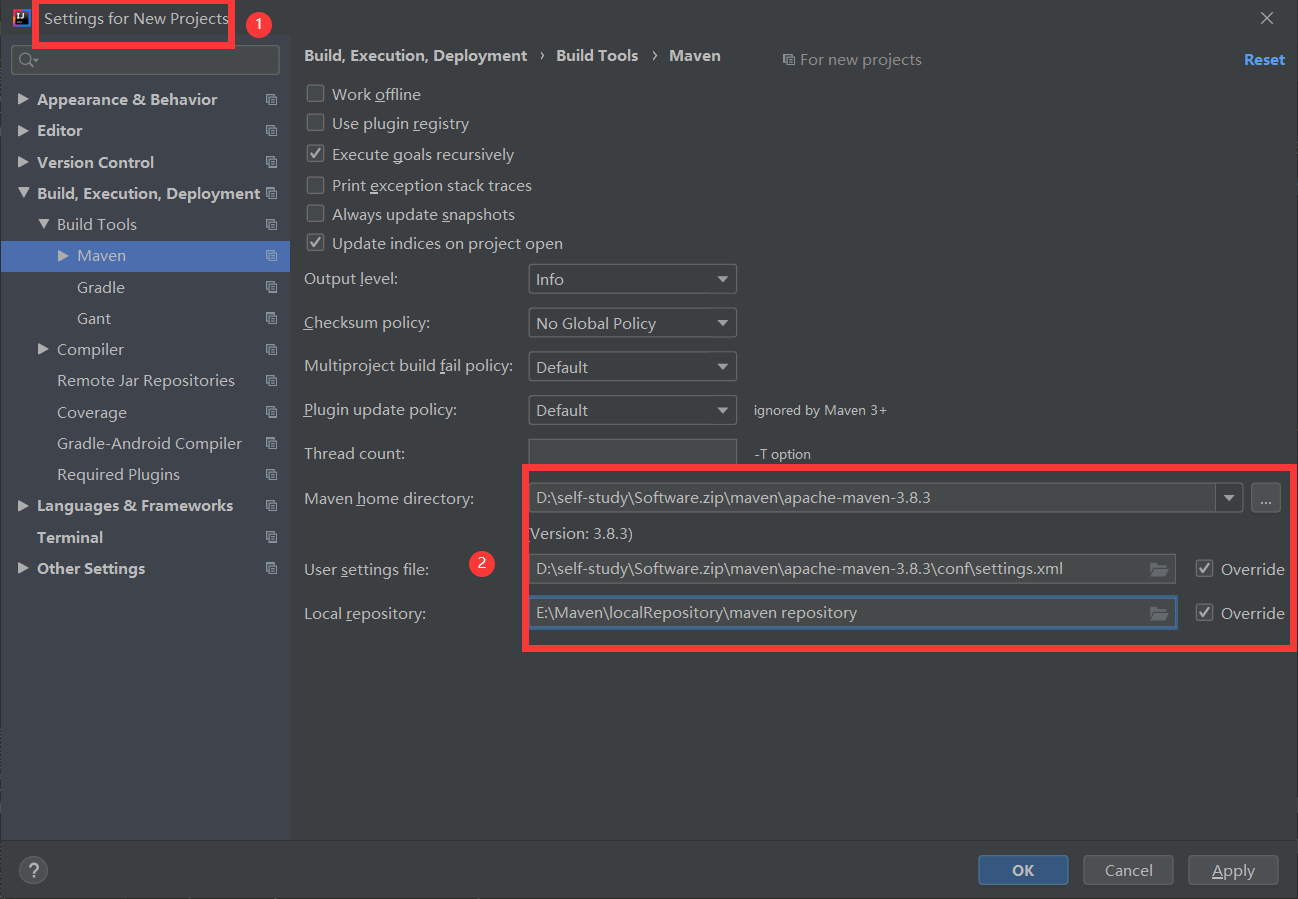Click Apply to save settings
This screenshot has width=1298, height=899.
(x=1233, y=870)
